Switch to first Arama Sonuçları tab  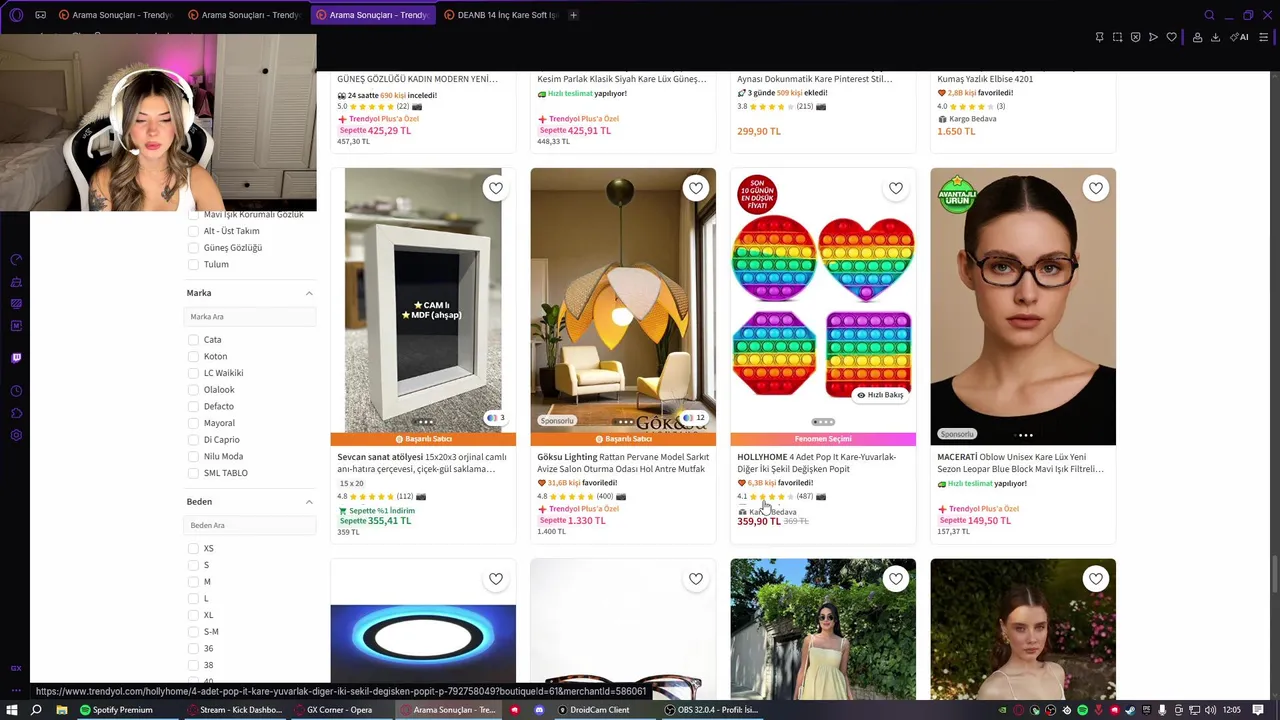pos(116,15)
